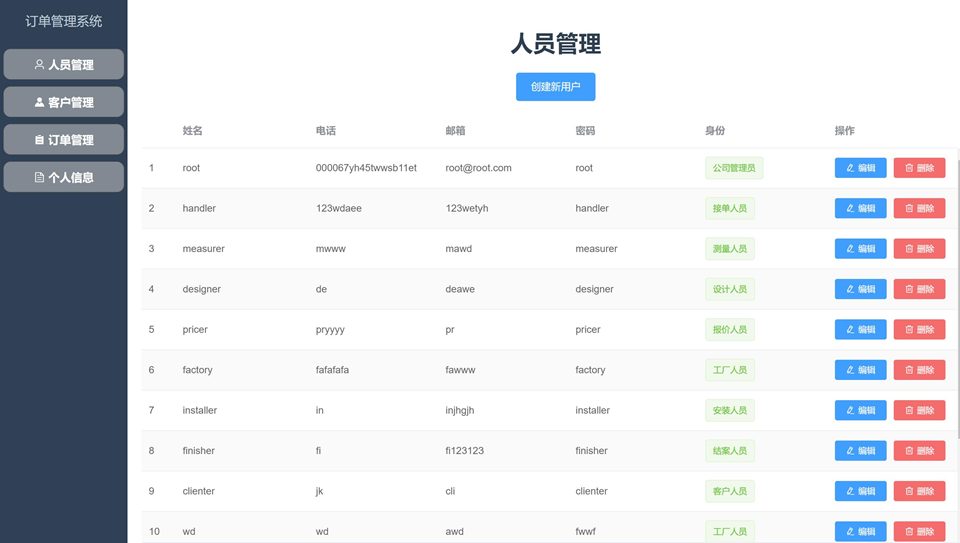Click the 安装人员 role tag
Image resolution: width=960 pixels, height=543 pixels.
(729, 410)
